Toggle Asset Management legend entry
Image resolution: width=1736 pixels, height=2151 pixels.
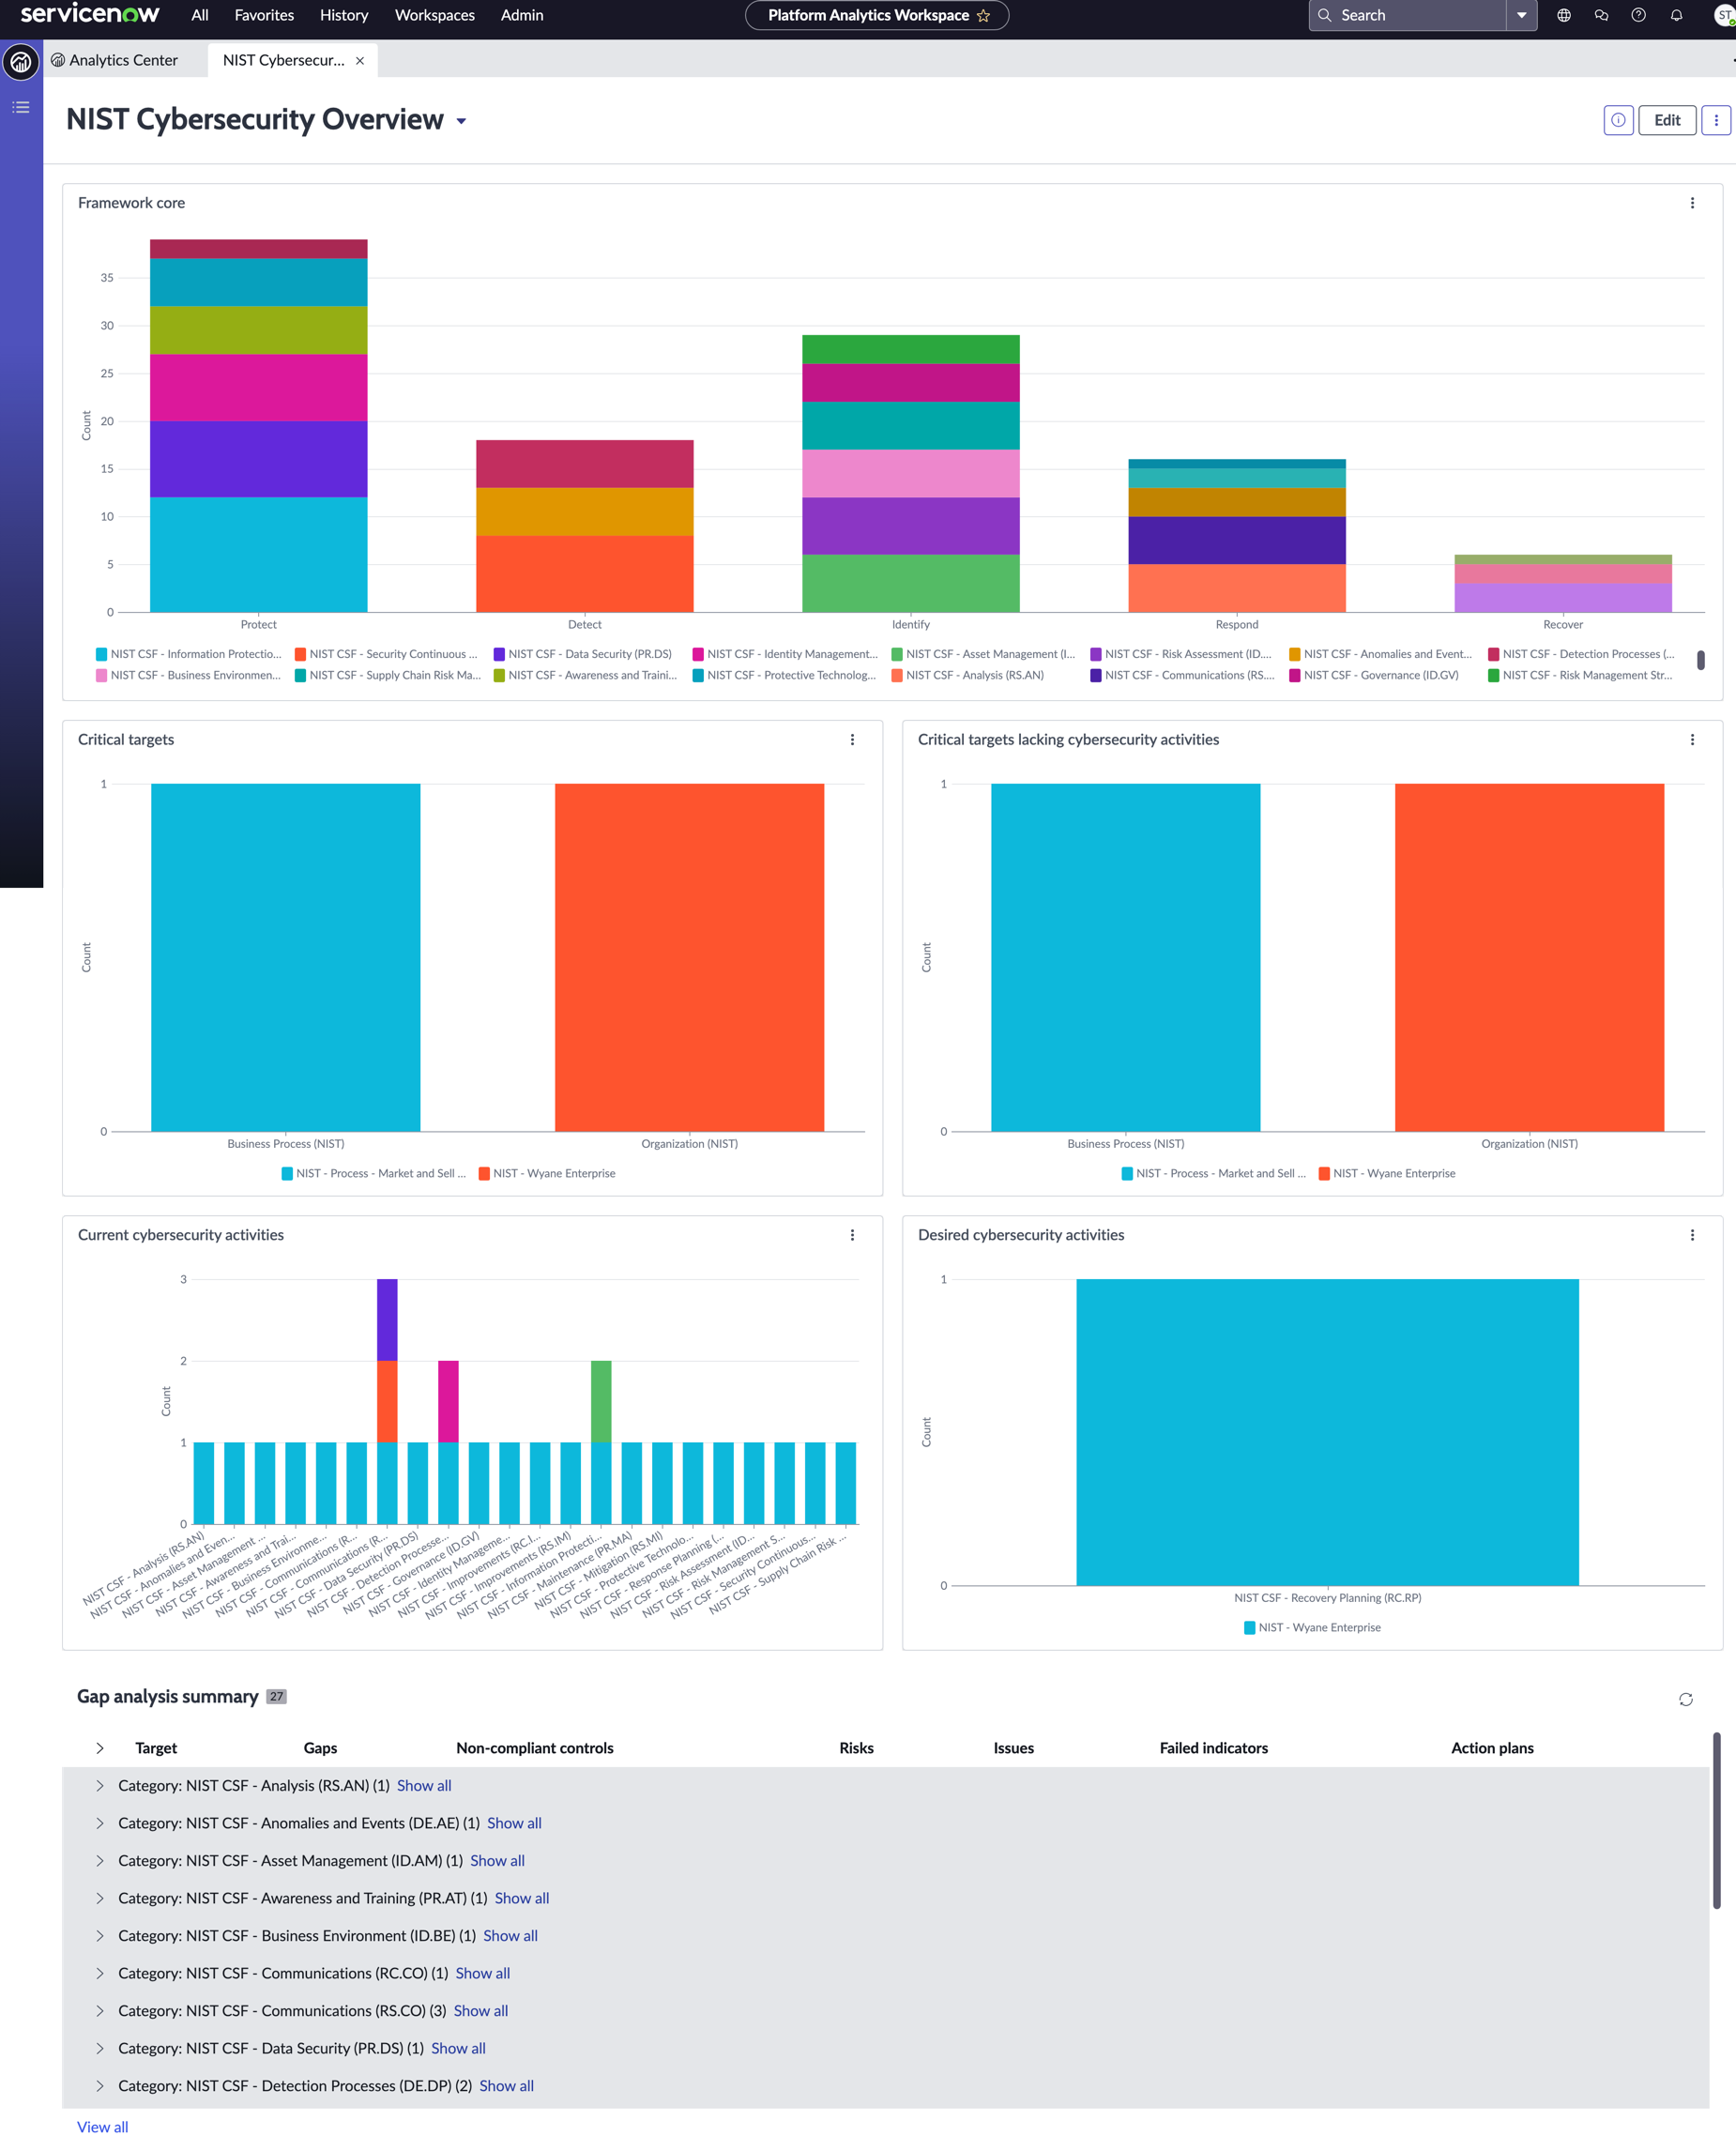982,654
